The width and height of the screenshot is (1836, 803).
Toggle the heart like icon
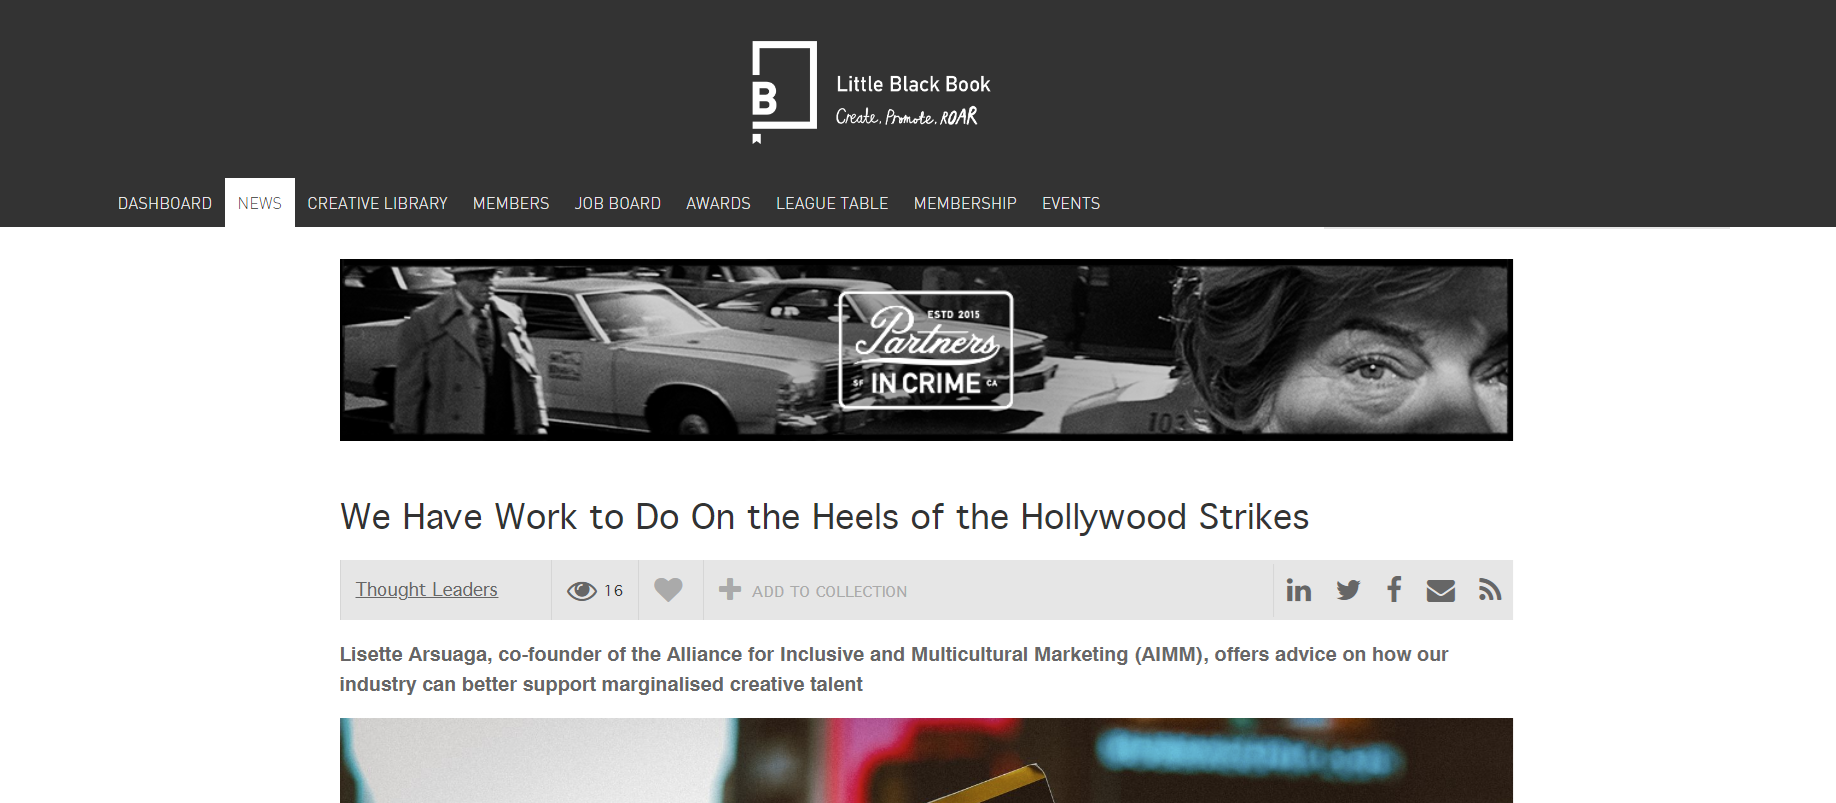coord(668,590)
